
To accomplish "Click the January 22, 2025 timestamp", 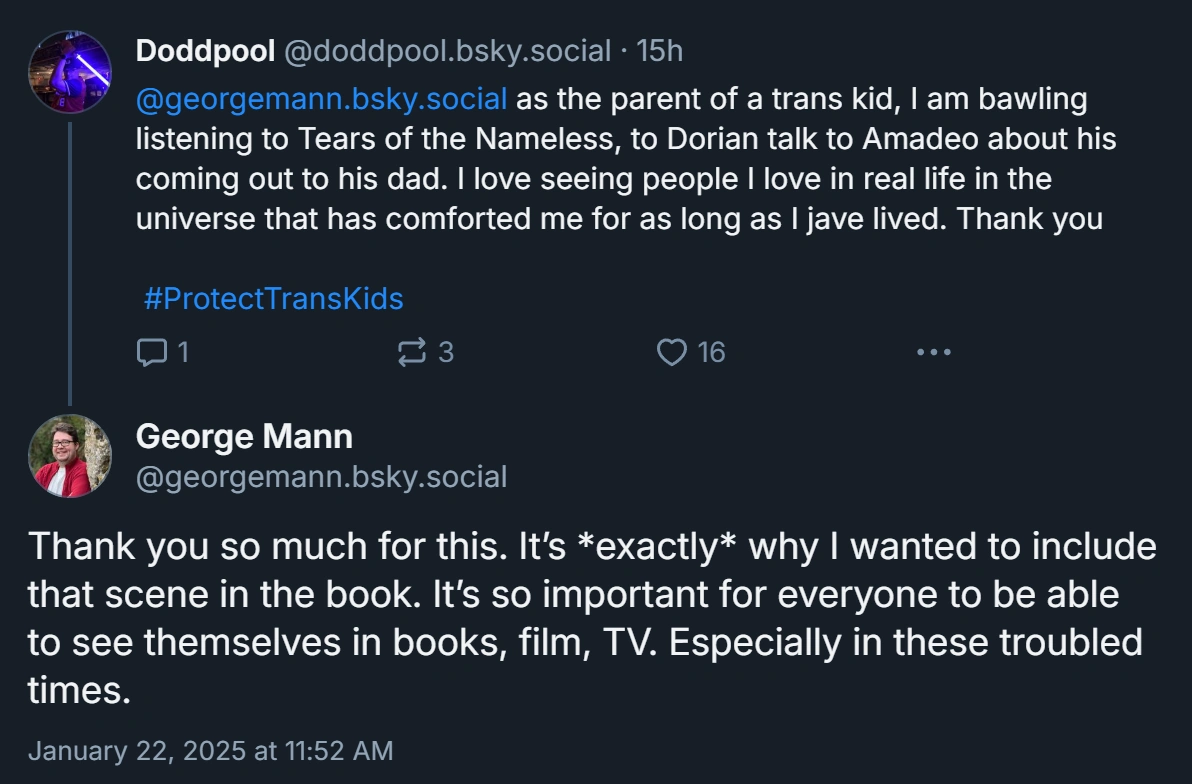I will (210, 750).
